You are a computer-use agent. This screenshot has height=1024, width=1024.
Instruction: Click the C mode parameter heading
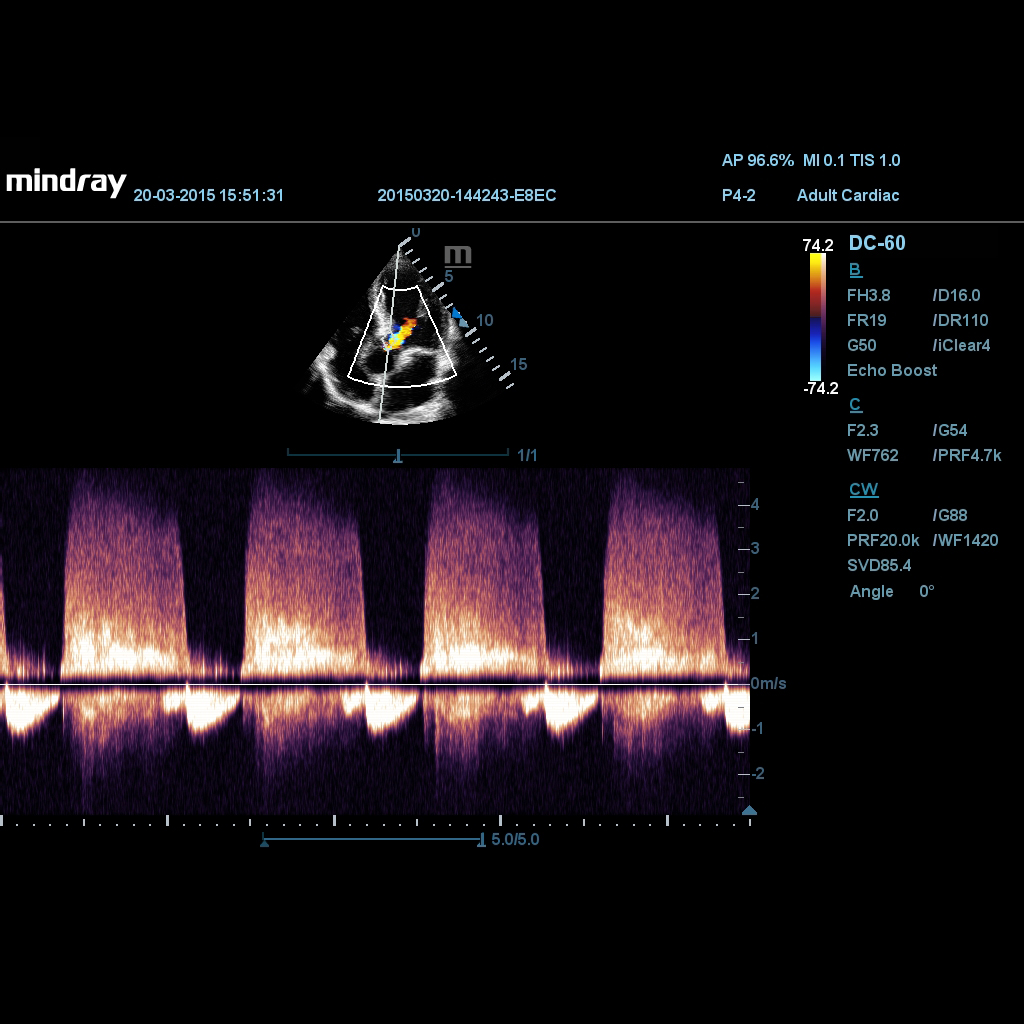pos(855,405)
